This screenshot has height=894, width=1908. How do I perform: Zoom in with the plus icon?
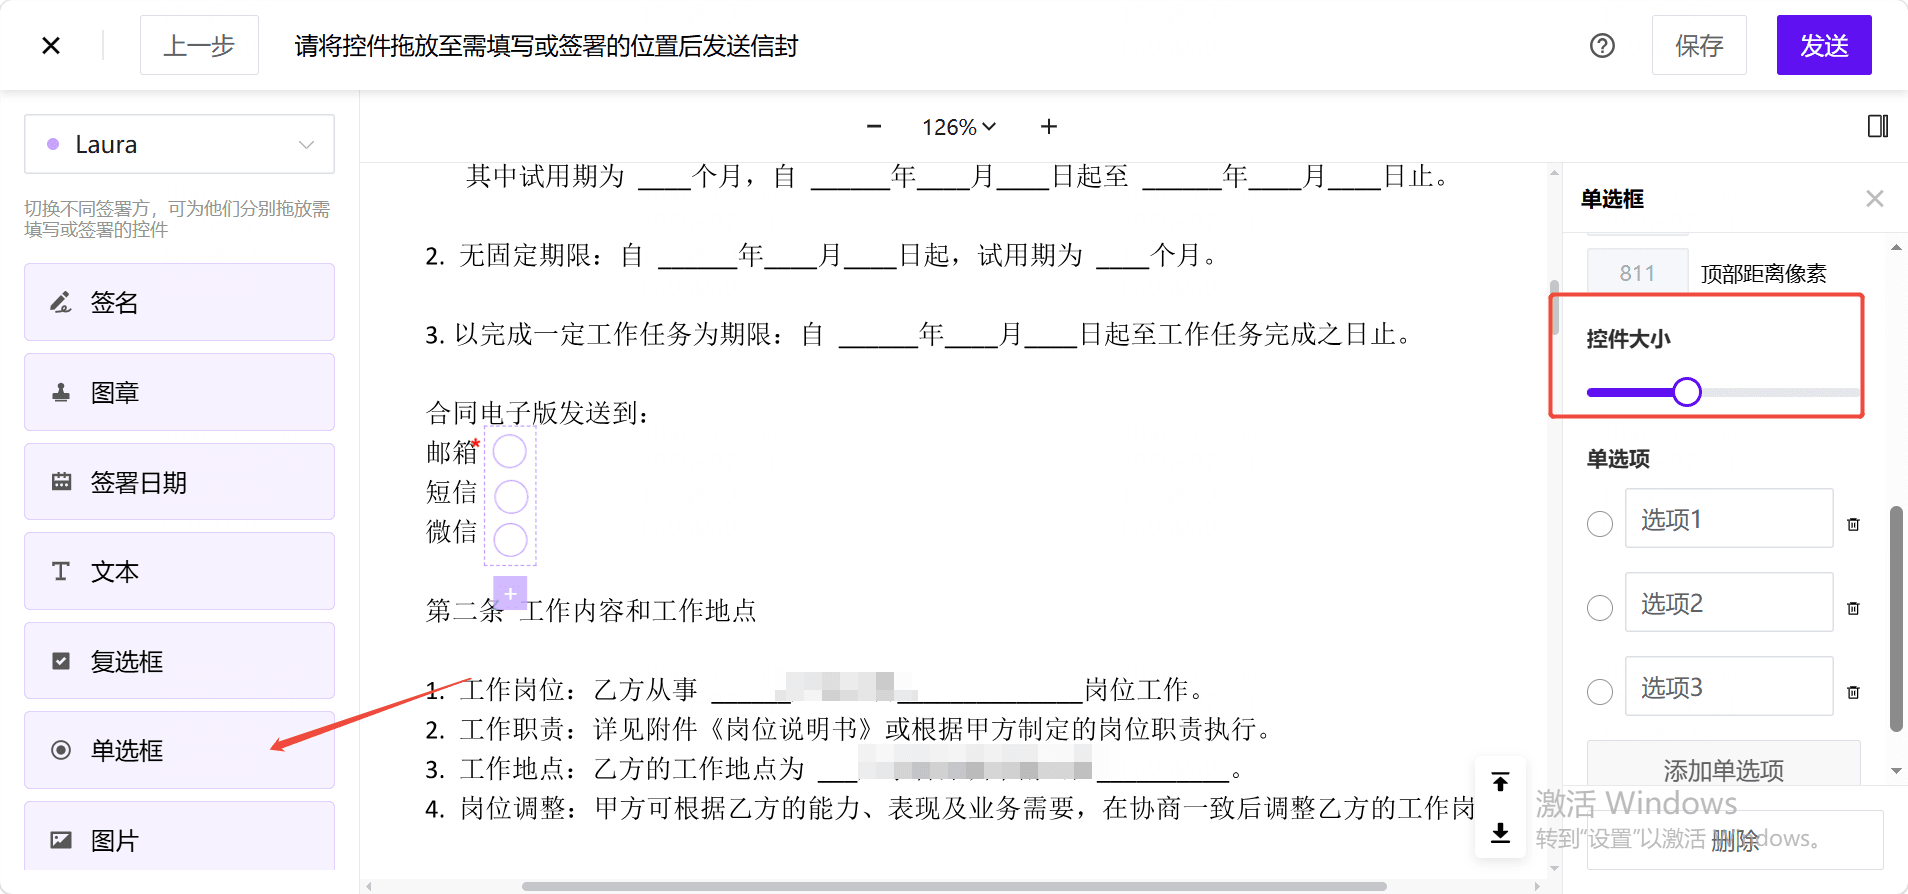(x=1049, y=126)
